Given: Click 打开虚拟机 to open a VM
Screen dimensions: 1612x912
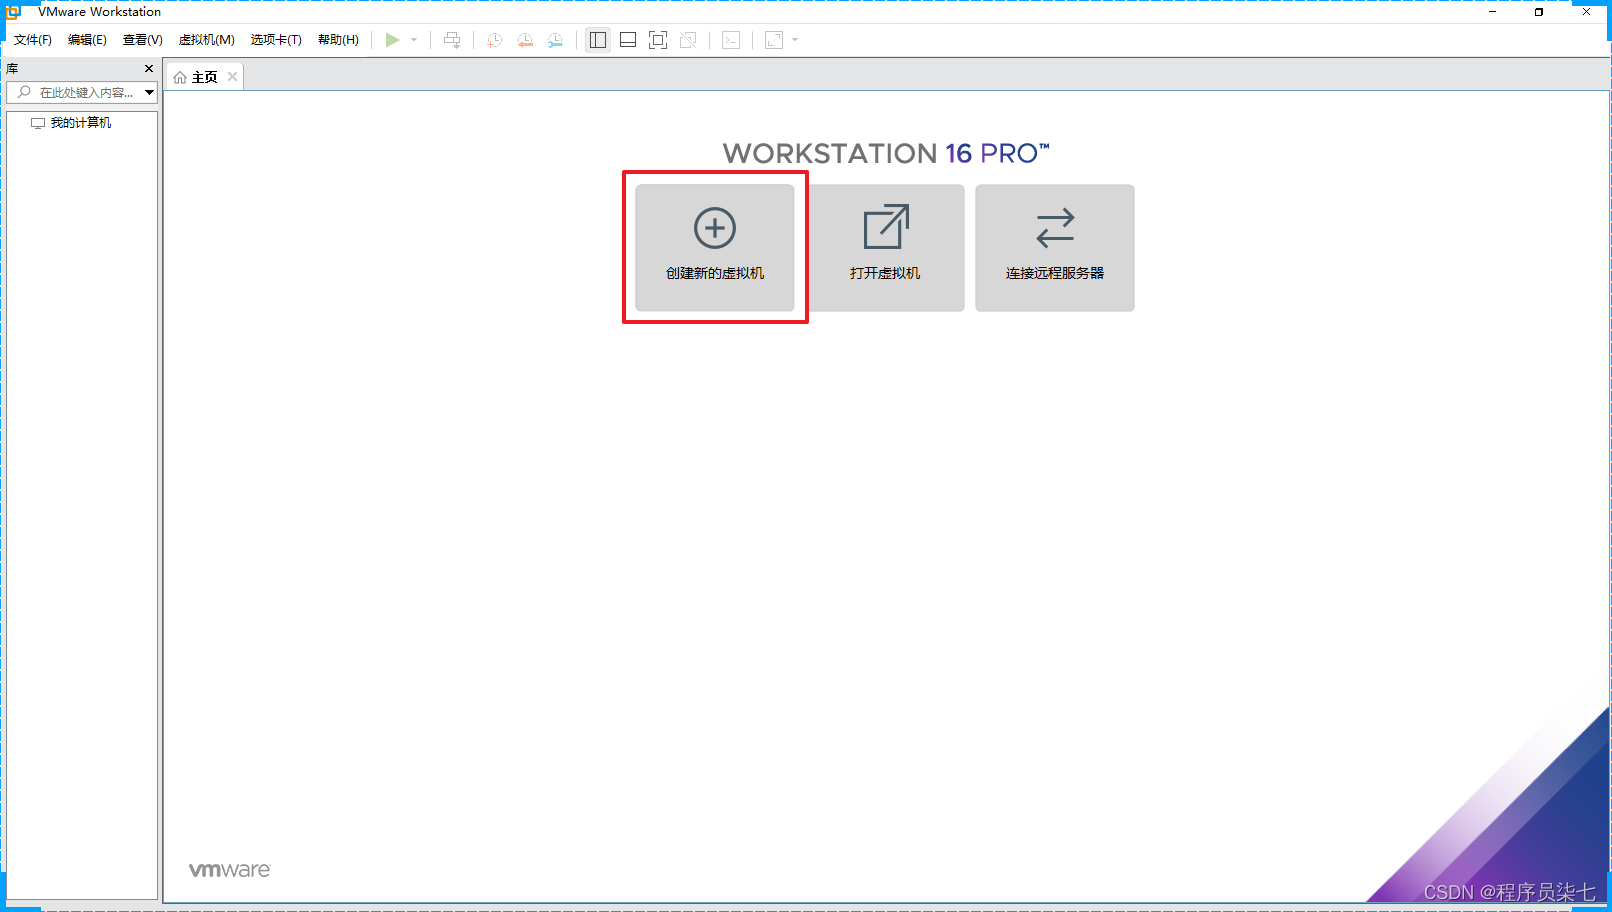Looking at the screenshot, I should pos(886,247).
